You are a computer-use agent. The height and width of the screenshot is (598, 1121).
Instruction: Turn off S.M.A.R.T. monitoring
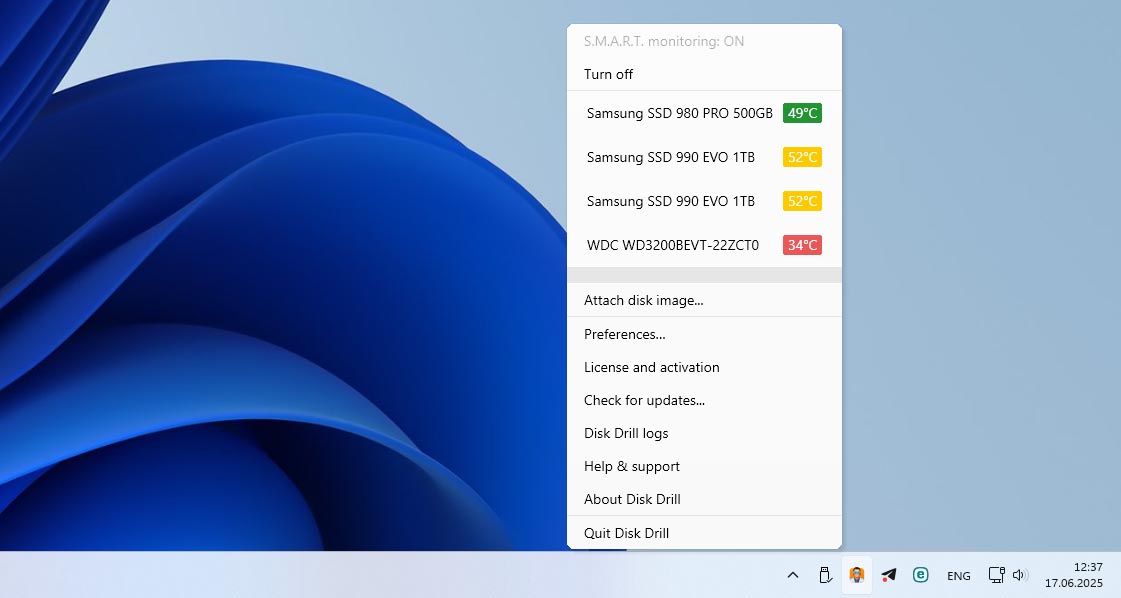[609, 74]
